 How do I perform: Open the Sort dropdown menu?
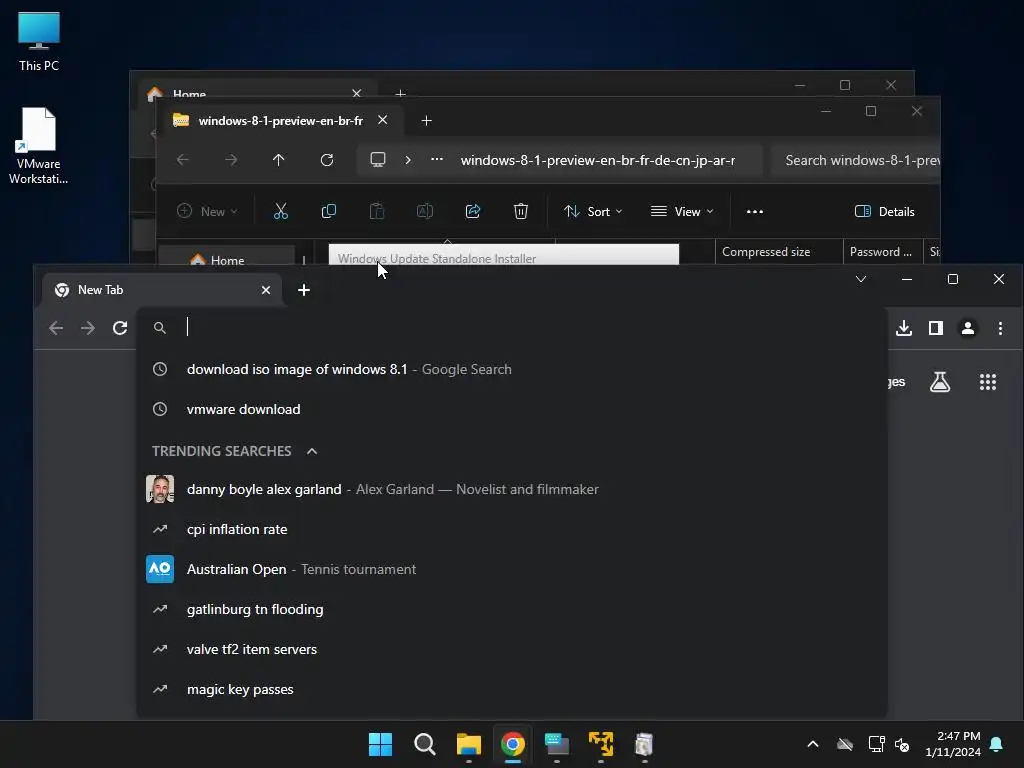[593, 212]
